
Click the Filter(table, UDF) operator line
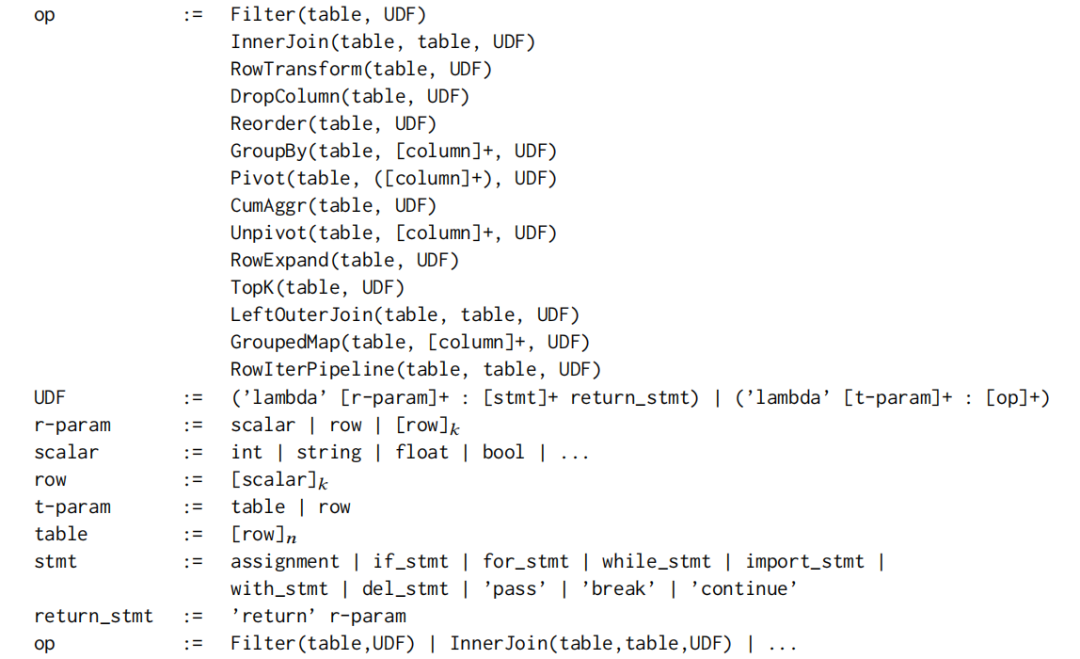328,15
